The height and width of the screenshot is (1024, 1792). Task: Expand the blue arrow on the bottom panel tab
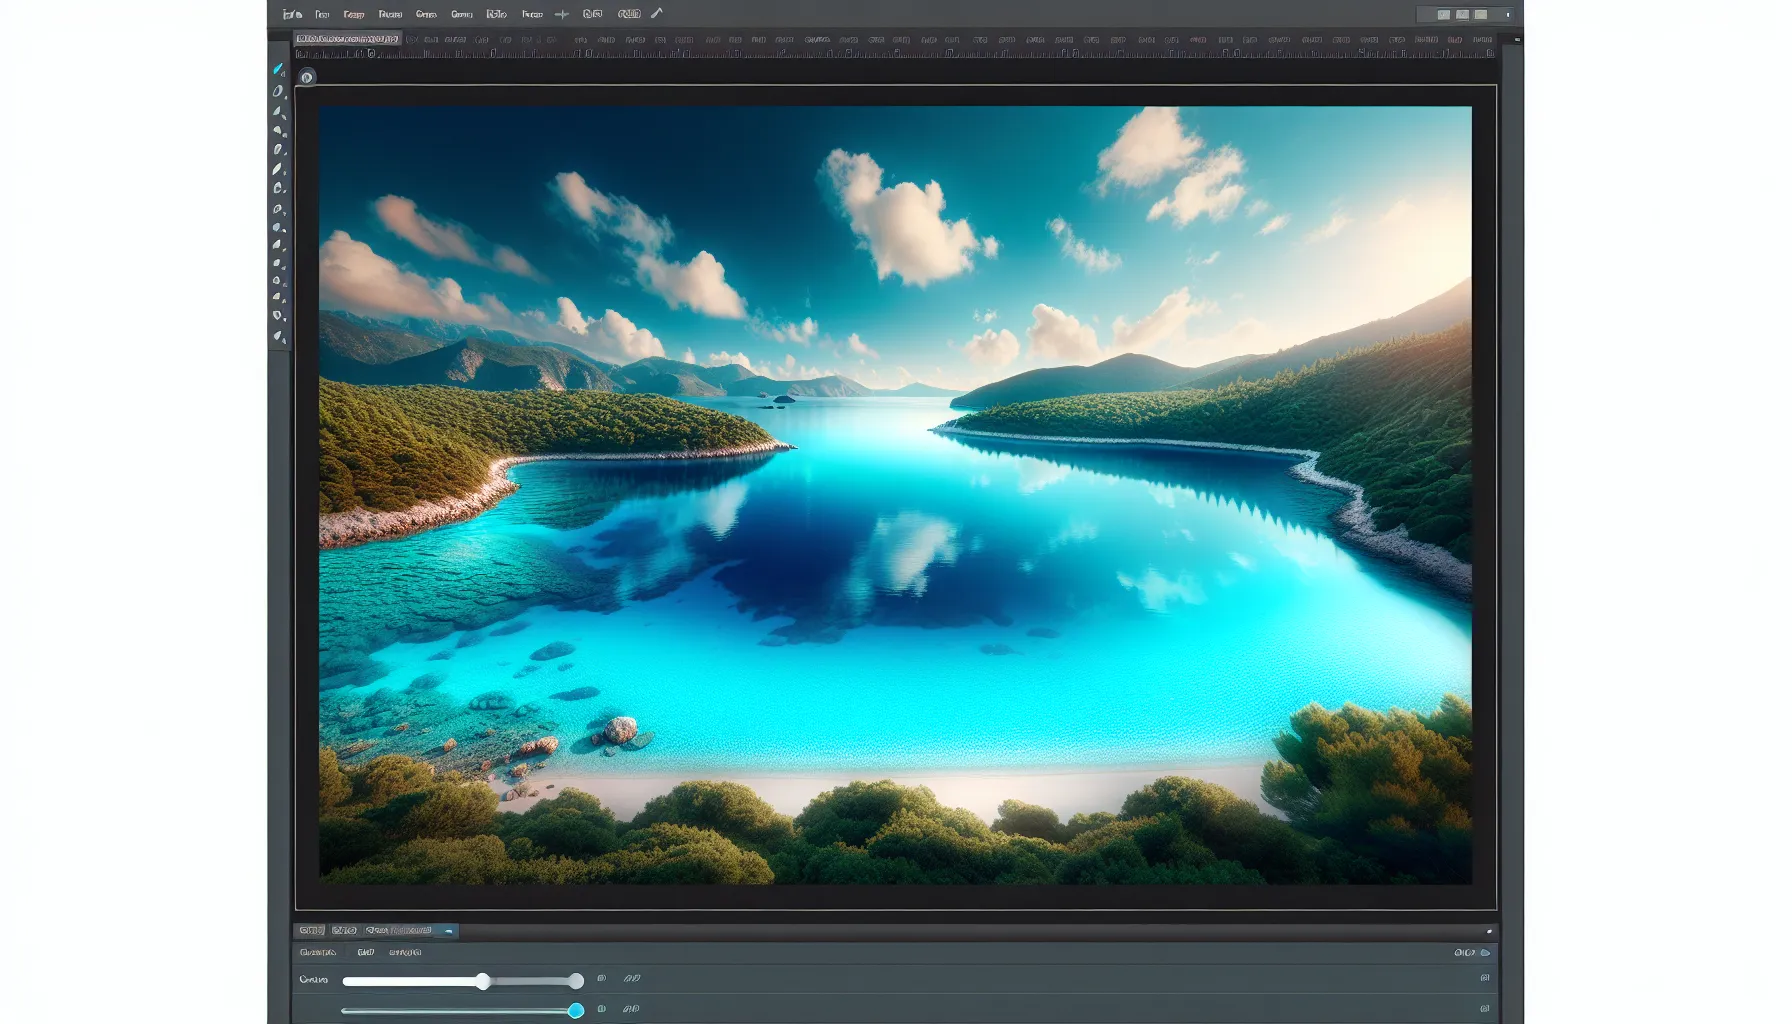pos(449,931)
